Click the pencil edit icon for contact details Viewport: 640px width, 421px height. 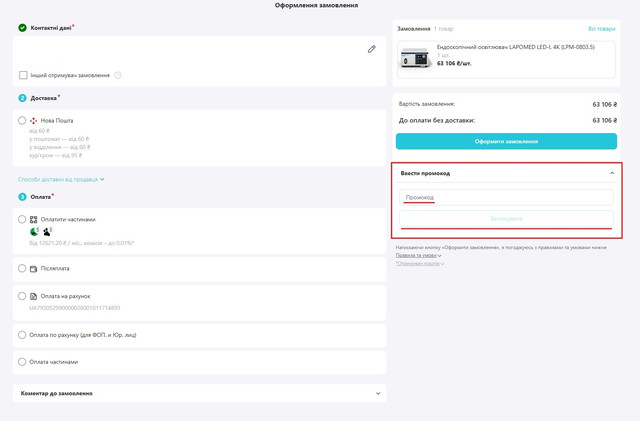371,49
